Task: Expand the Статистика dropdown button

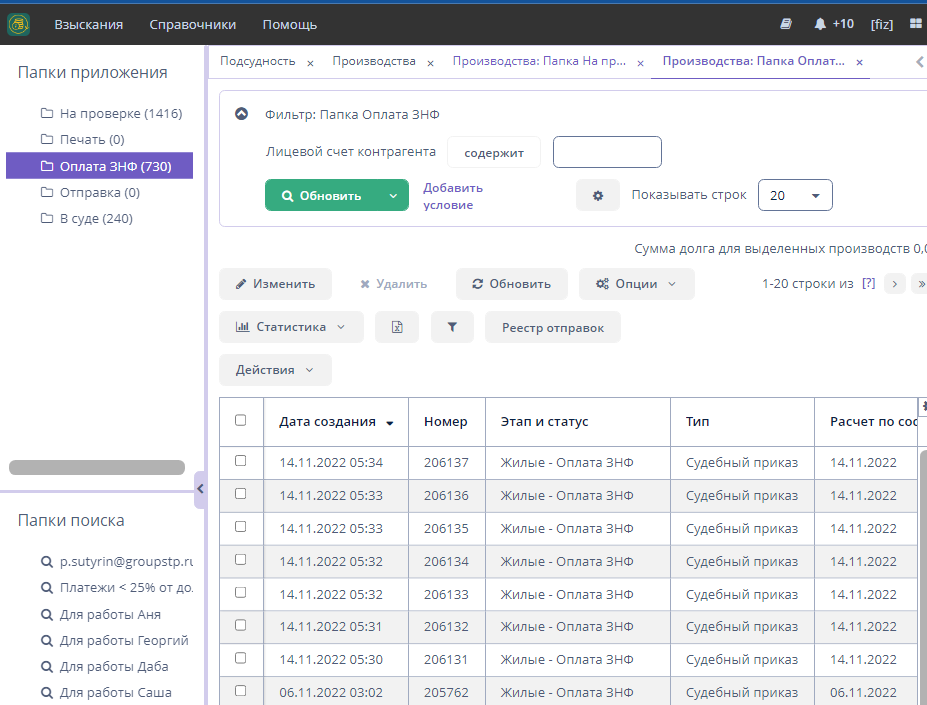Action: pyautogui.click(x=292, y=327)
